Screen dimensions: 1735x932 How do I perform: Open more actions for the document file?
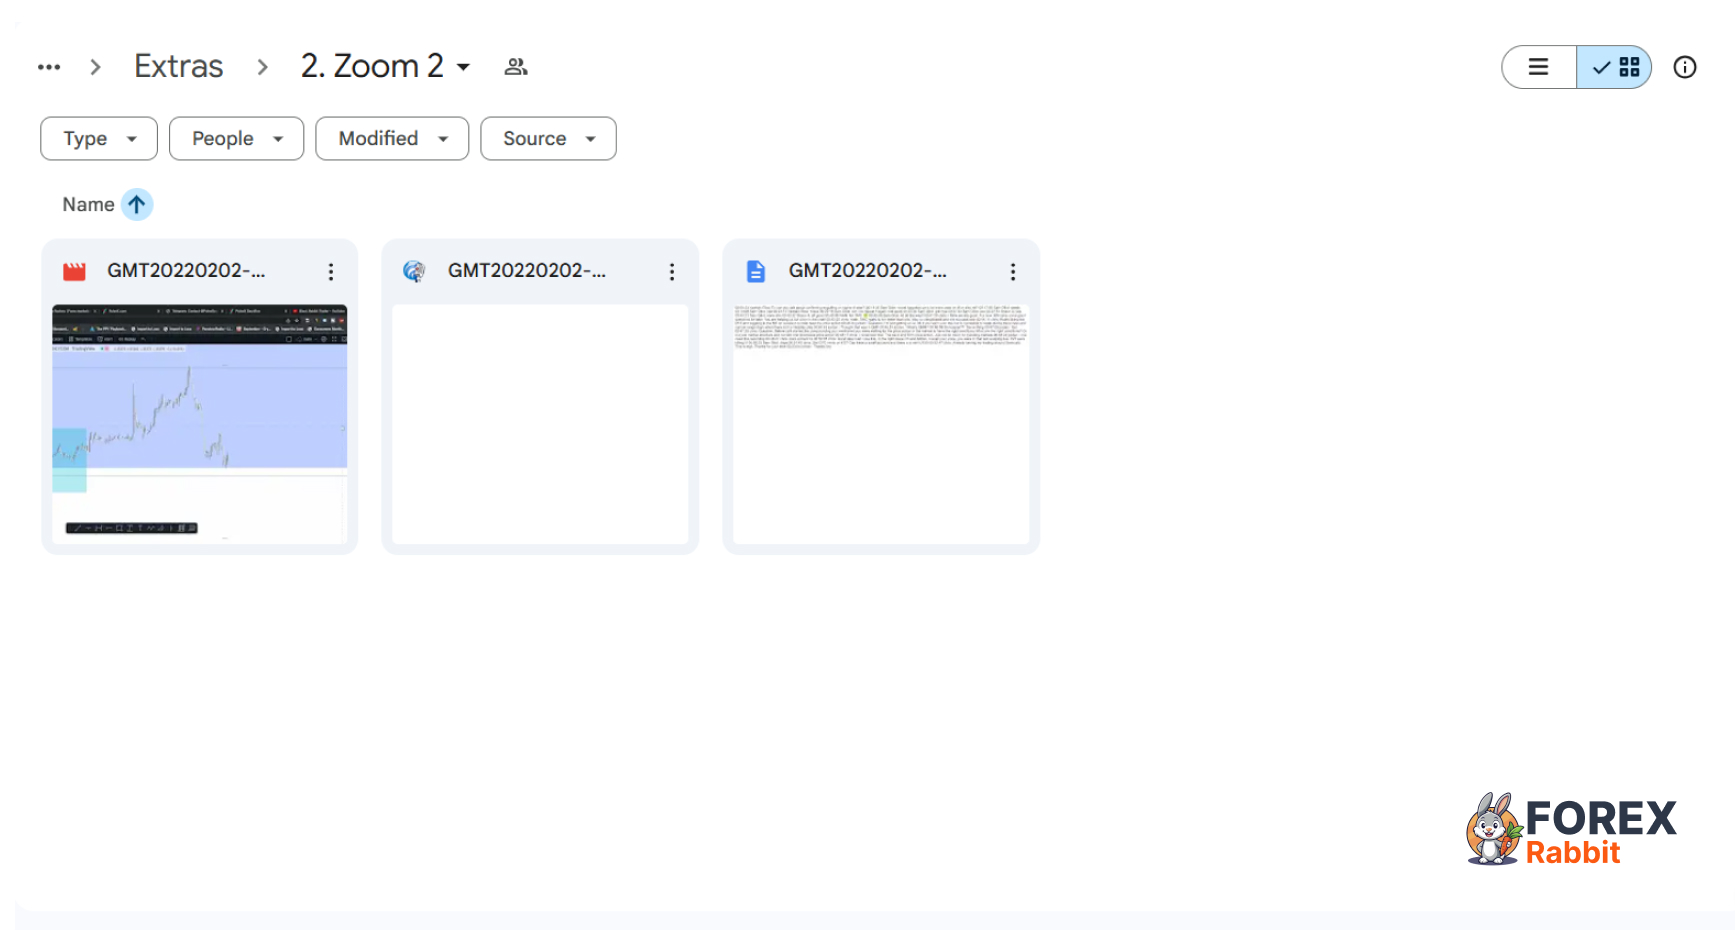[x=1013, y=272]
